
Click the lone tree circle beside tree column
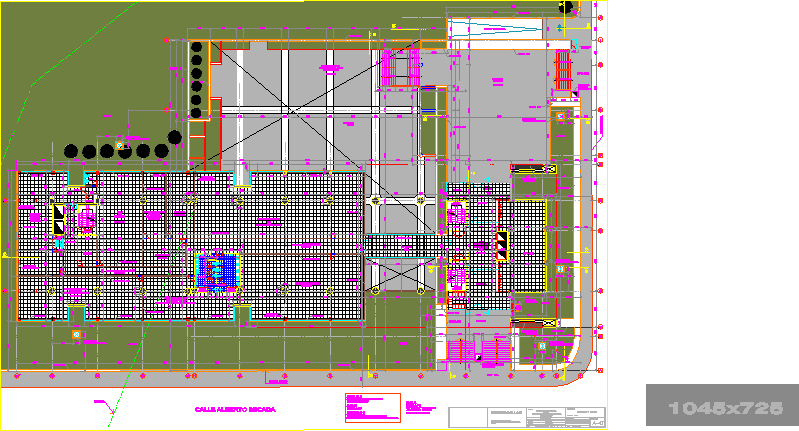175,136
